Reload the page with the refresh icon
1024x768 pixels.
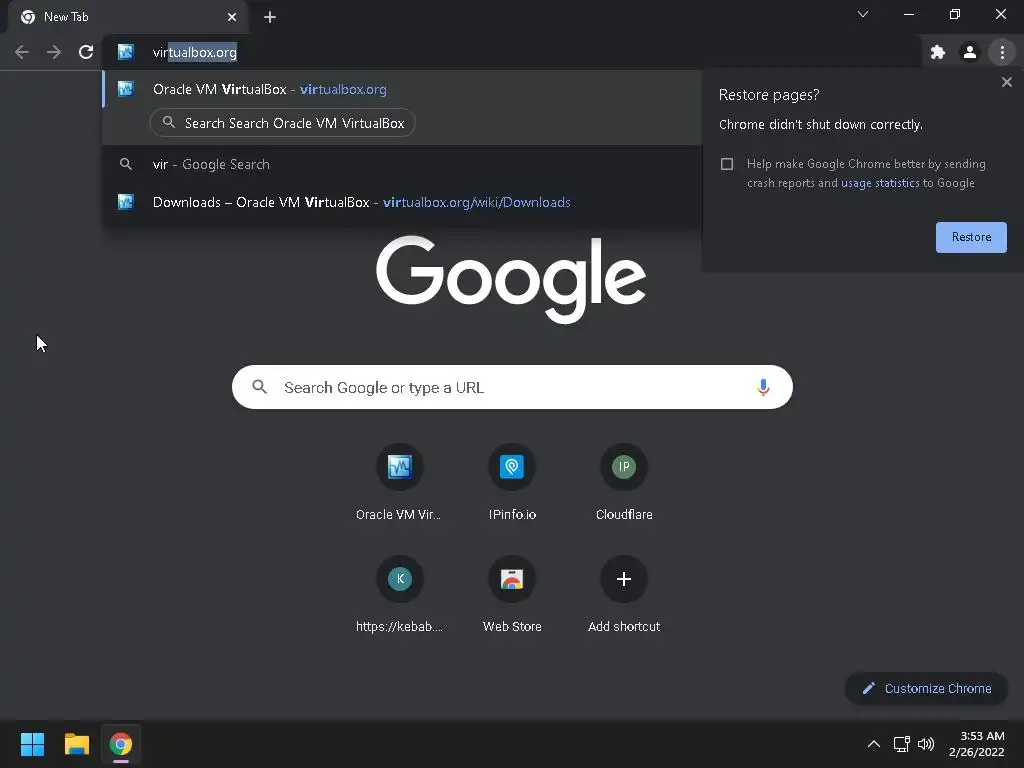coord(86,52)
